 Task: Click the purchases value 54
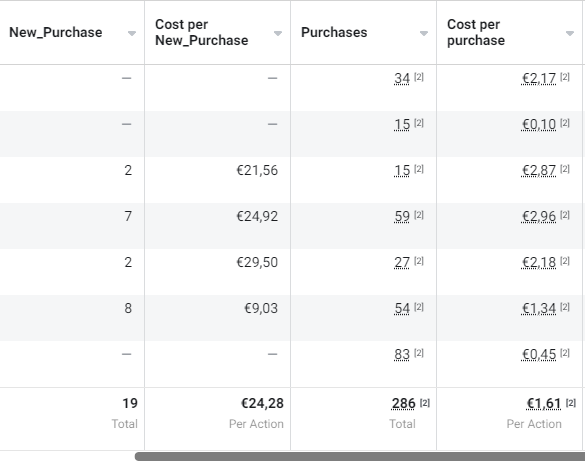pos(402,309)
